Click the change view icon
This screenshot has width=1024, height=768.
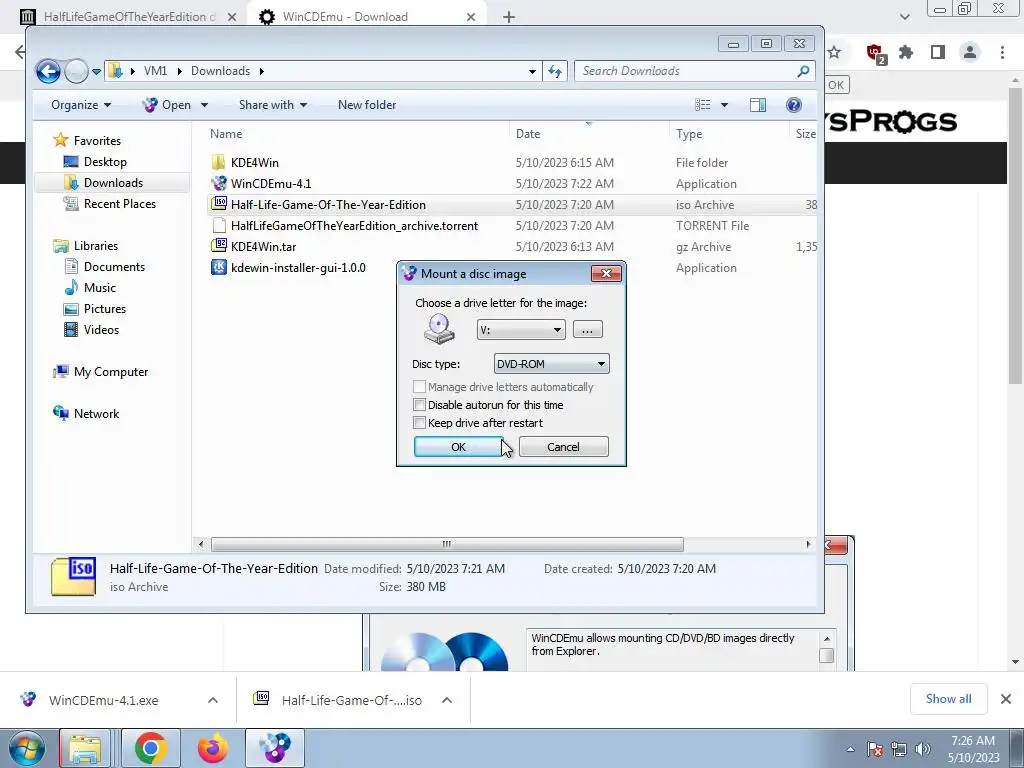click(x=703, y=105)
